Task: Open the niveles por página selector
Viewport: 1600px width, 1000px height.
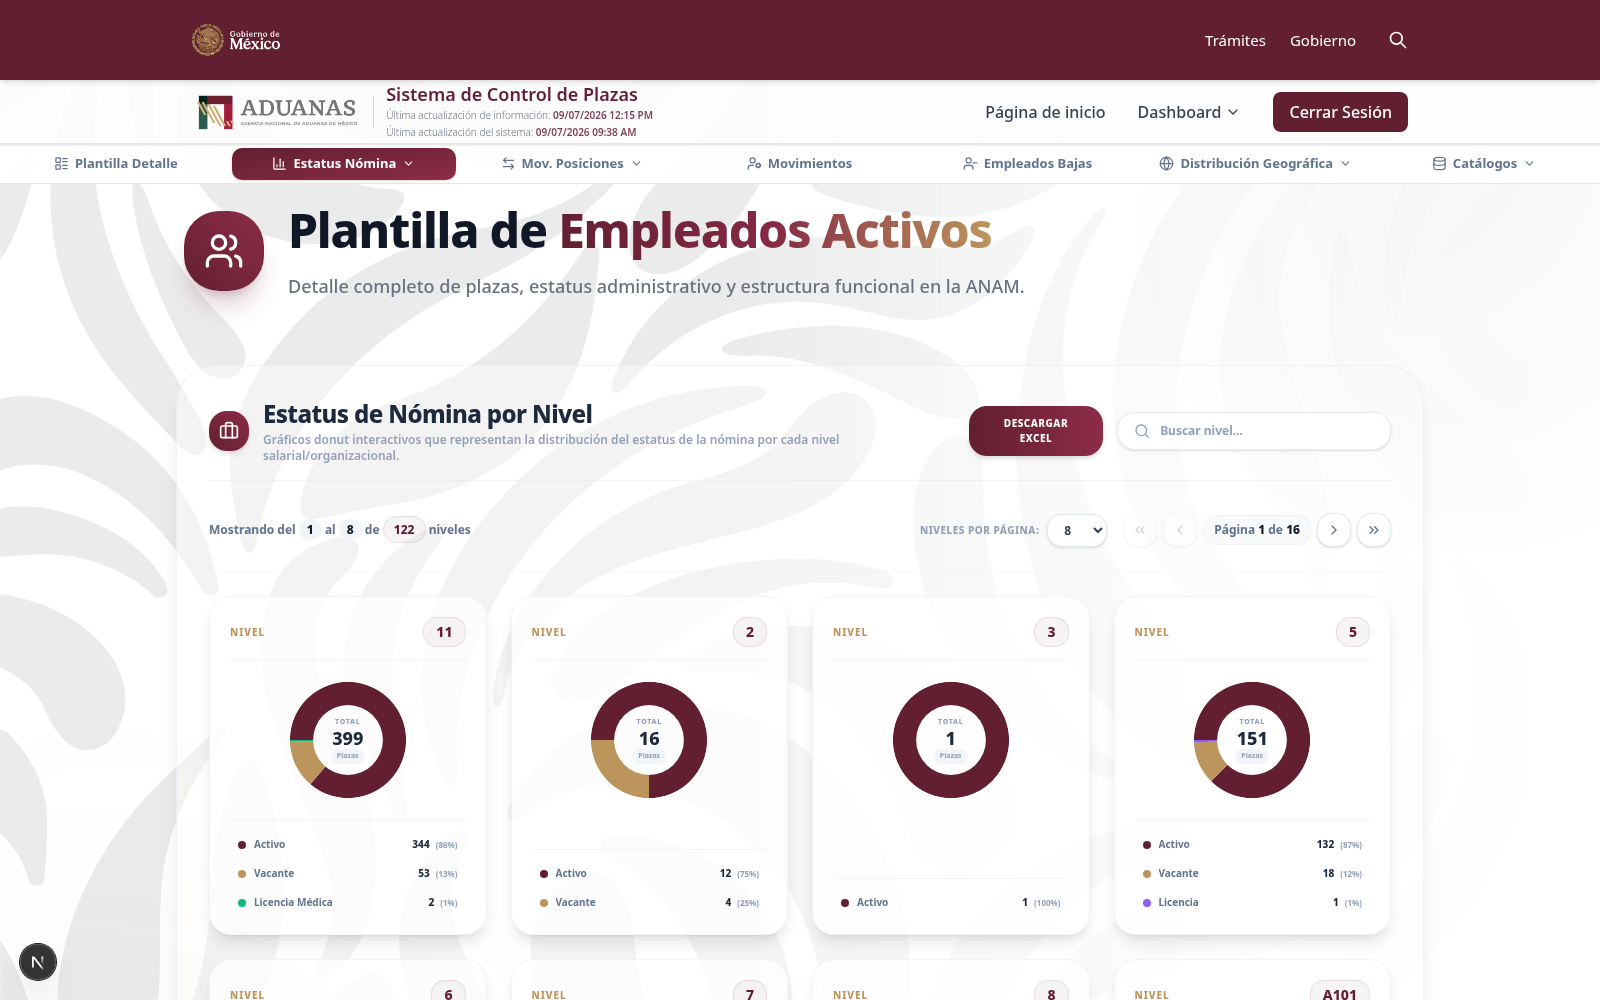Action: [x=1077, y=530]
